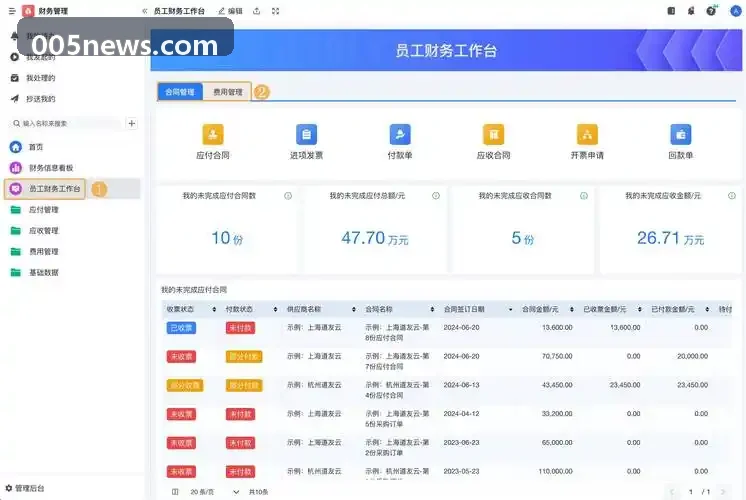Click the 部分付款 tag in the 70,750.00 row

tap(244, 357)
